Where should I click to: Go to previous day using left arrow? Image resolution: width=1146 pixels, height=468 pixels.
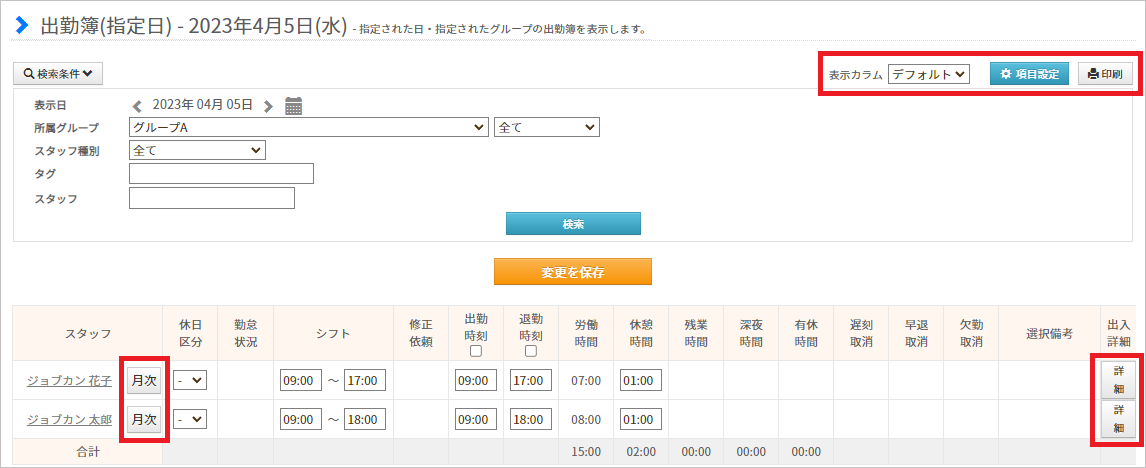[x=137, y=106]
